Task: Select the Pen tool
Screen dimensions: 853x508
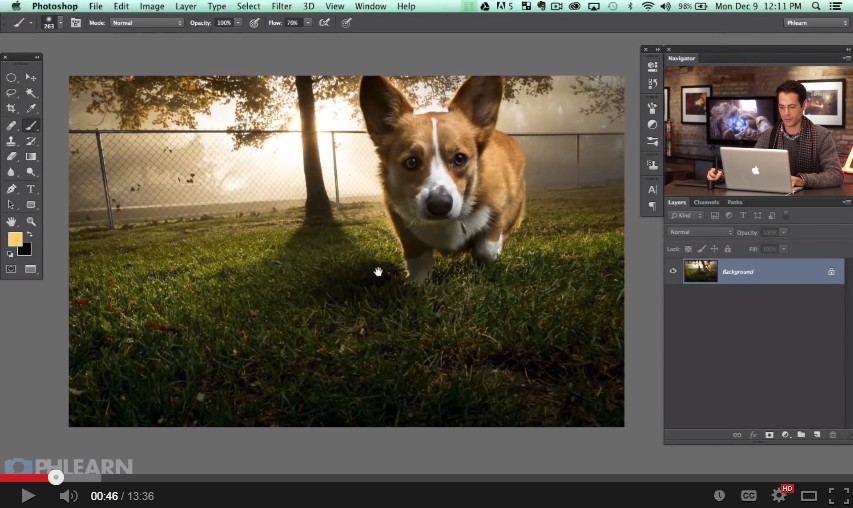Action: tap(11, 189)
